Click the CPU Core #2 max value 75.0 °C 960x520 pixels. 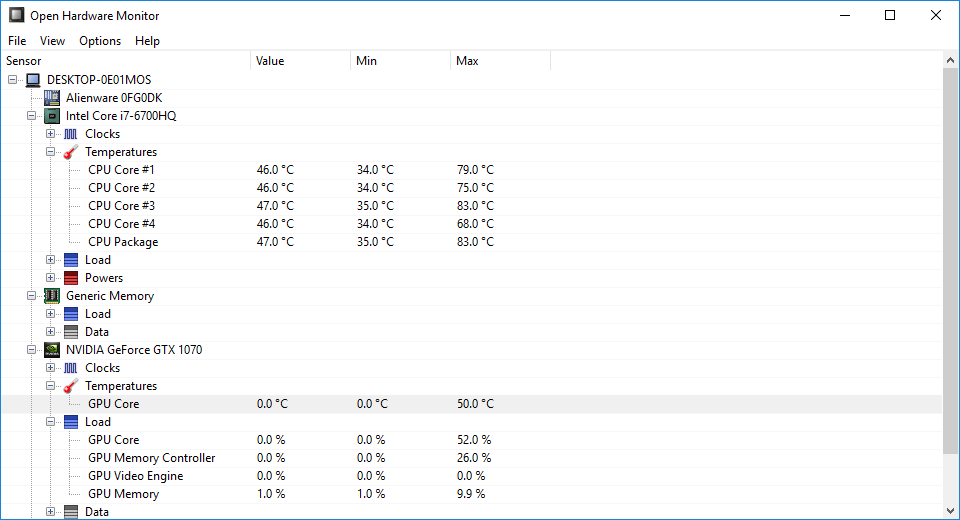[x=475, y=188]
